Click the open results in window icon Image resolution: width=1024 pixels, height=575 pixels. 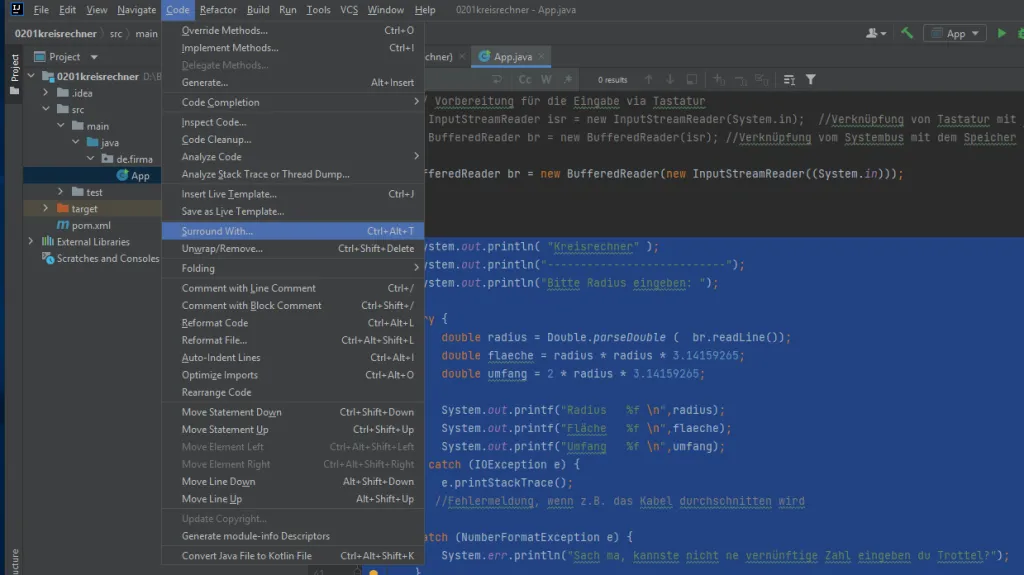(x=691, y=80)
